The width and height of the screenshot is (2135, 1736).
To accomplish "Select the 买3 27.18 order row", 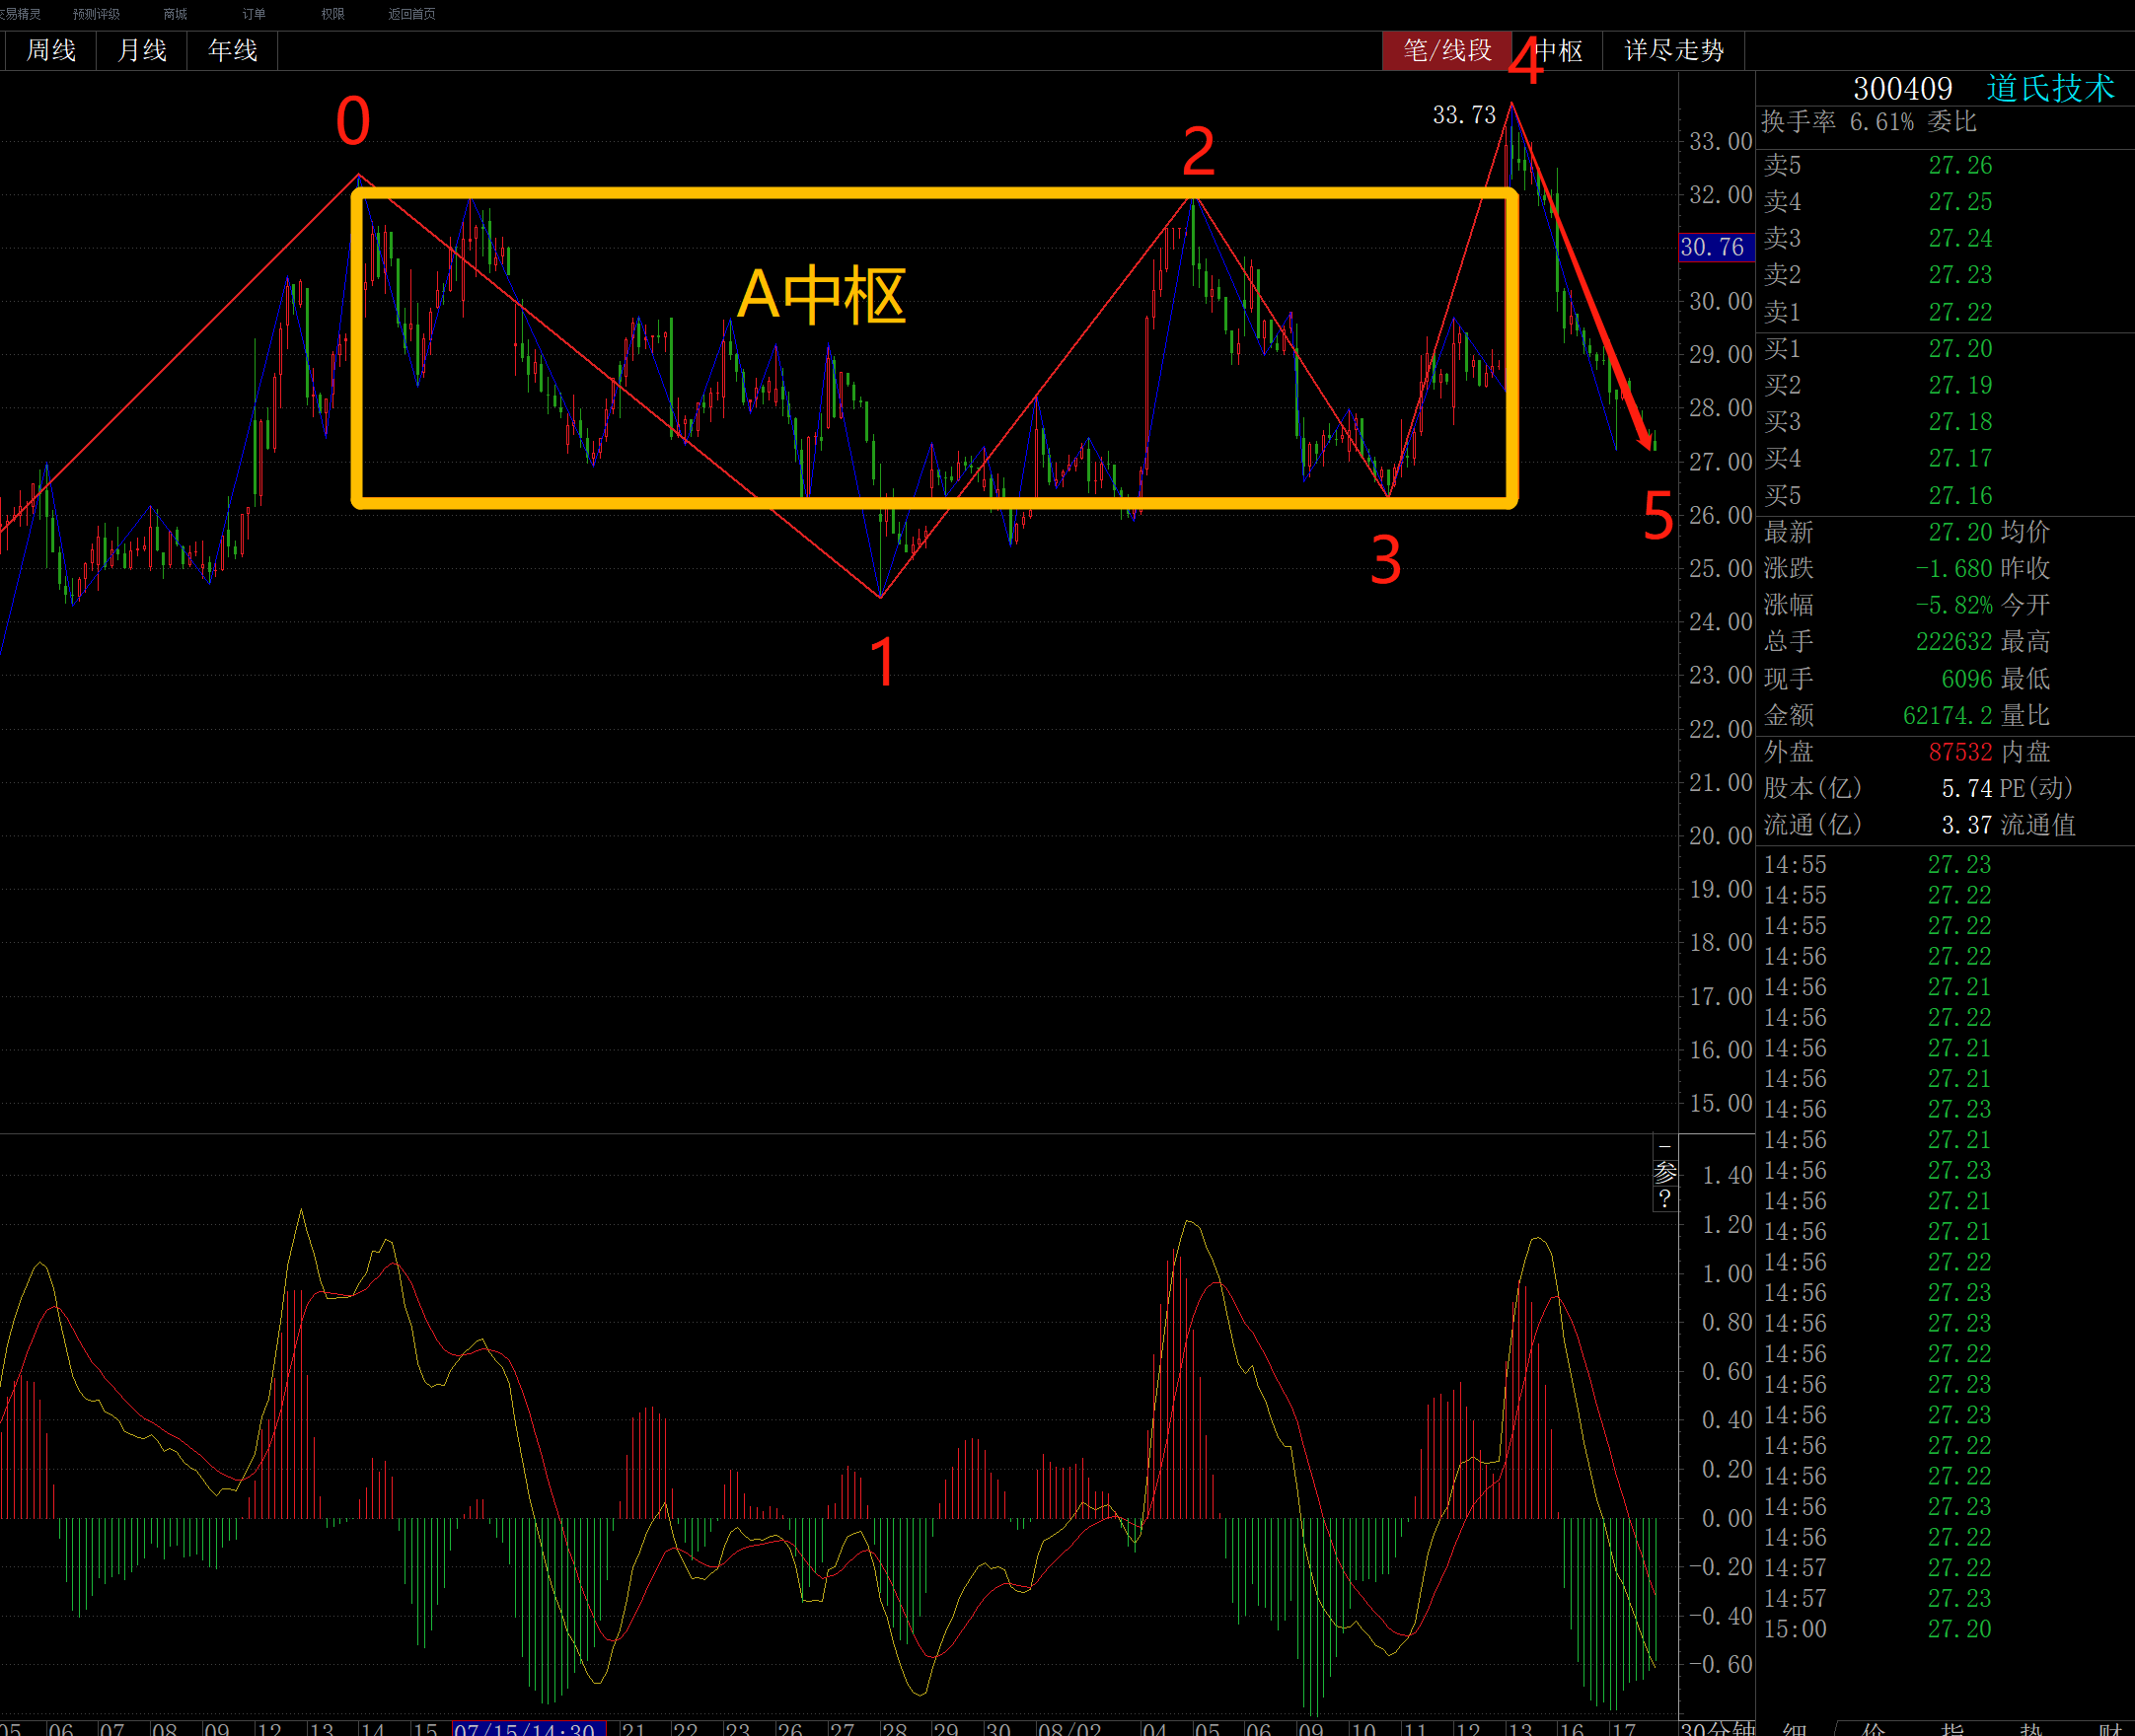I will (x=1945, y=422).
